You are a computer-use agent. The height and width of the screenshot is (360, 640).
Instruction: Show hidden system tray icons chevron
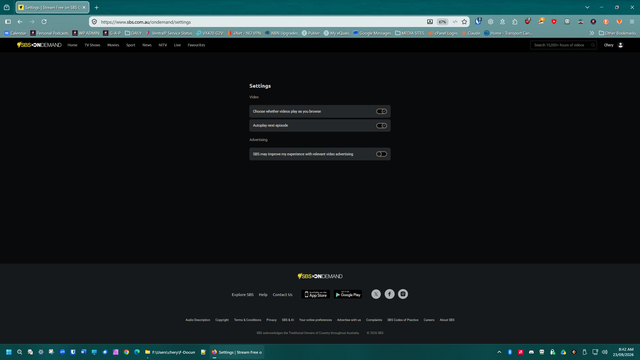pos(499,352)
